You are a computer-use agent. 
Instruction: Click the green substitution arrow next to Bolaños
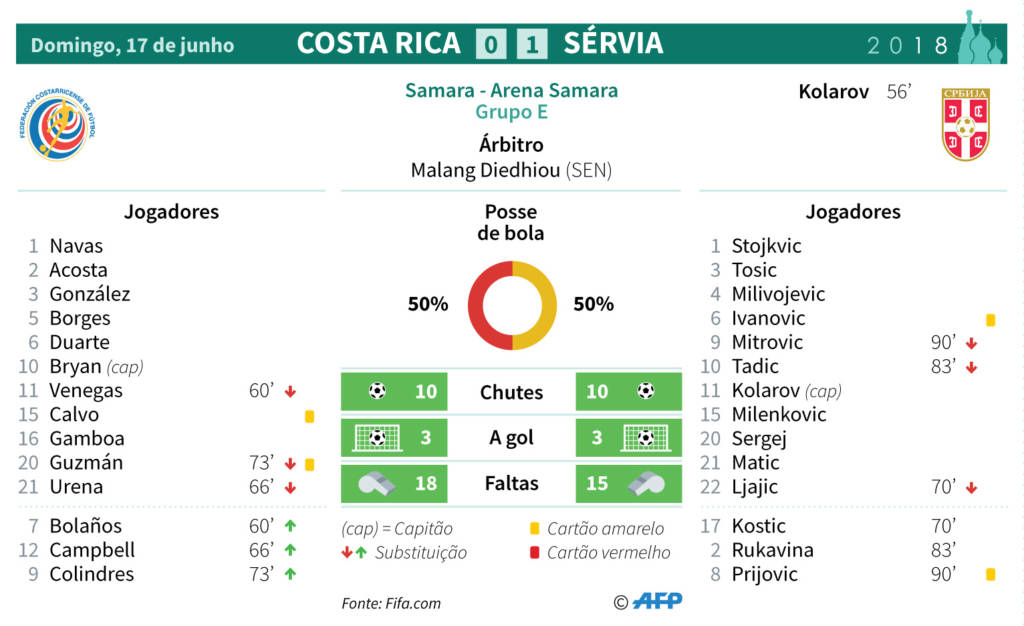[x=291, y=525]
